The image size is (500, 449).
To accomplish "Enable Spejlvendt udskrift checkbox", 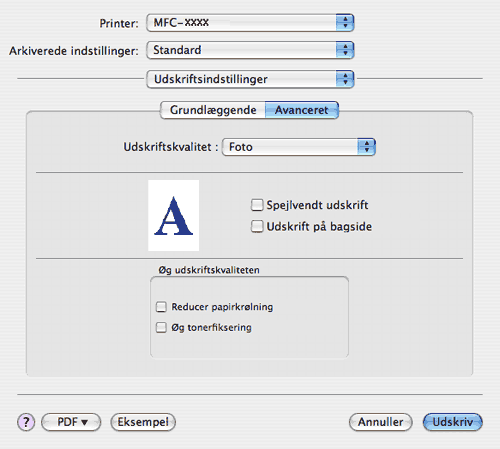I will (x=257, y=205).
